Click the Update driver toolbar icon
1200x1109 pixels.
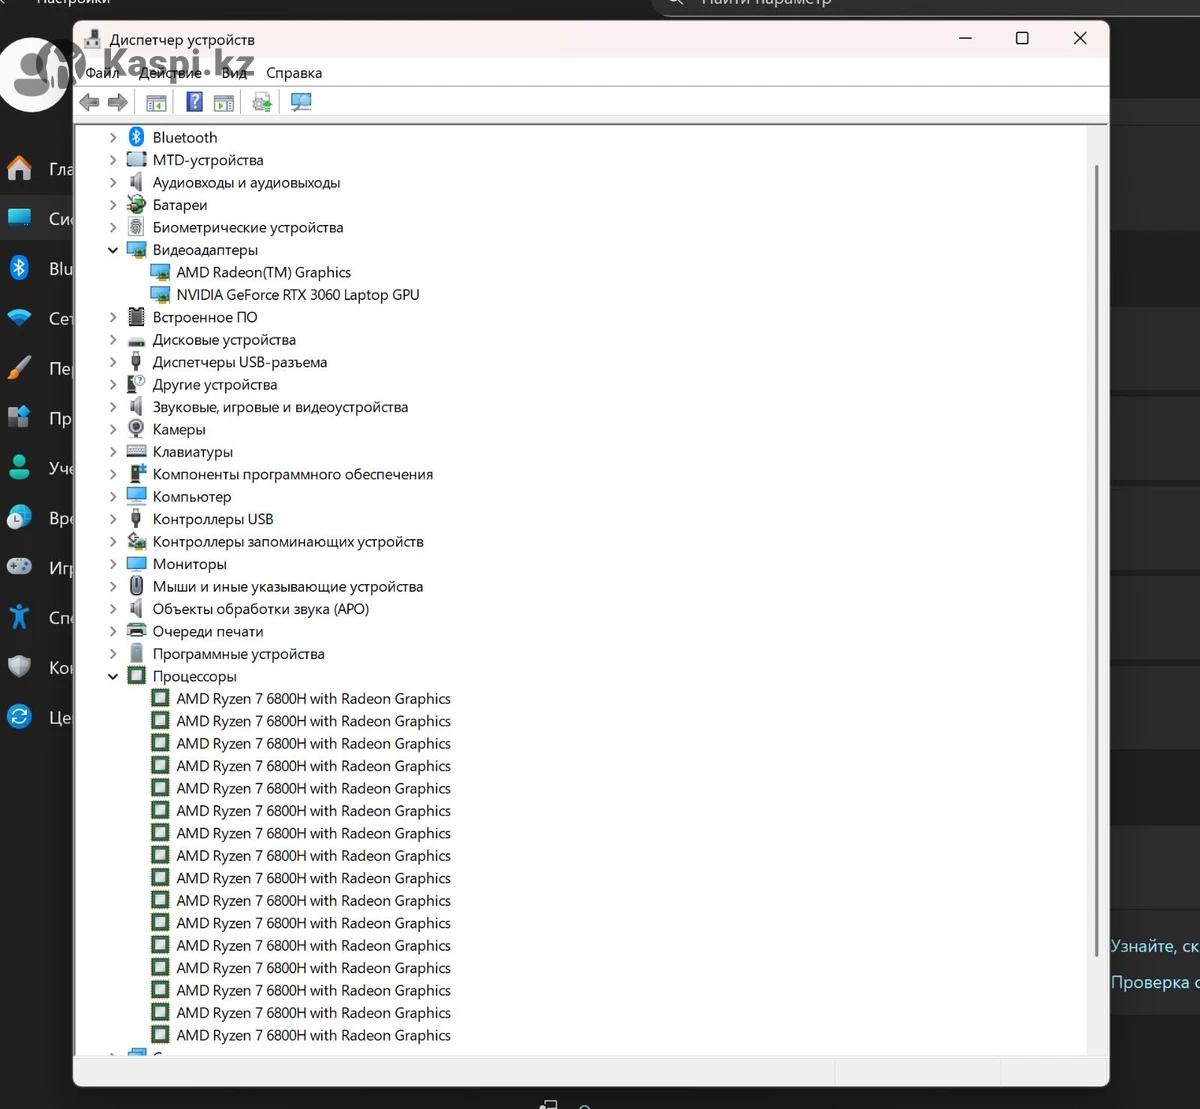(x=262, y=102)
